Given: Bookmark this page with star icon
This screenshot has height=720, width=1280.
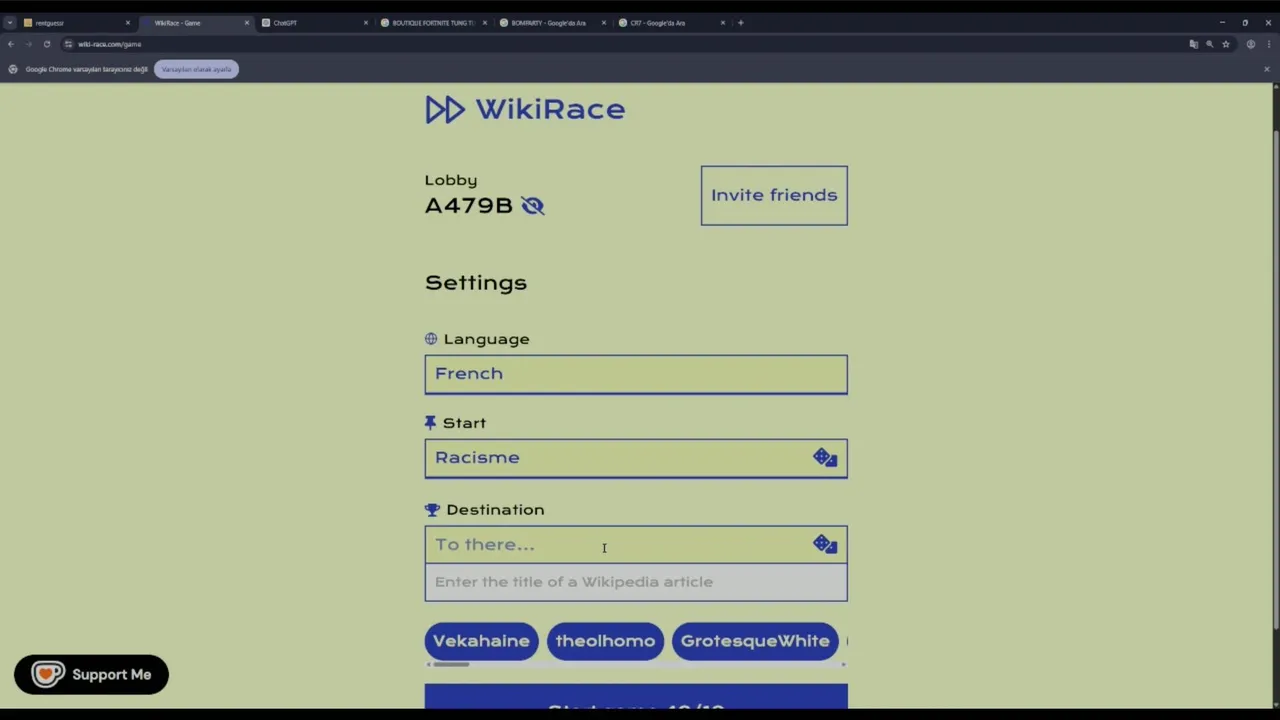Looking at the screenshot, I should coord(1225,44).
